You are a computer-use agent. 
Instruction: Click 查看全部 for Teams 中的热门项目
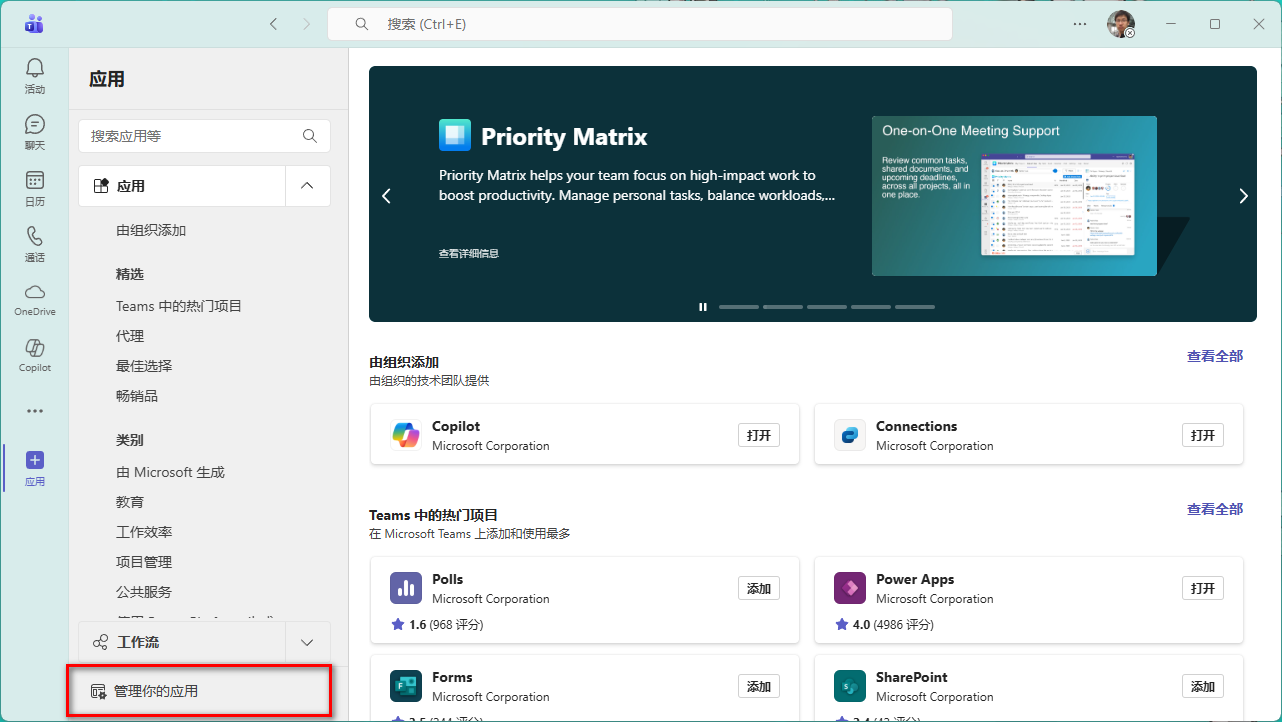(1215, 509)
